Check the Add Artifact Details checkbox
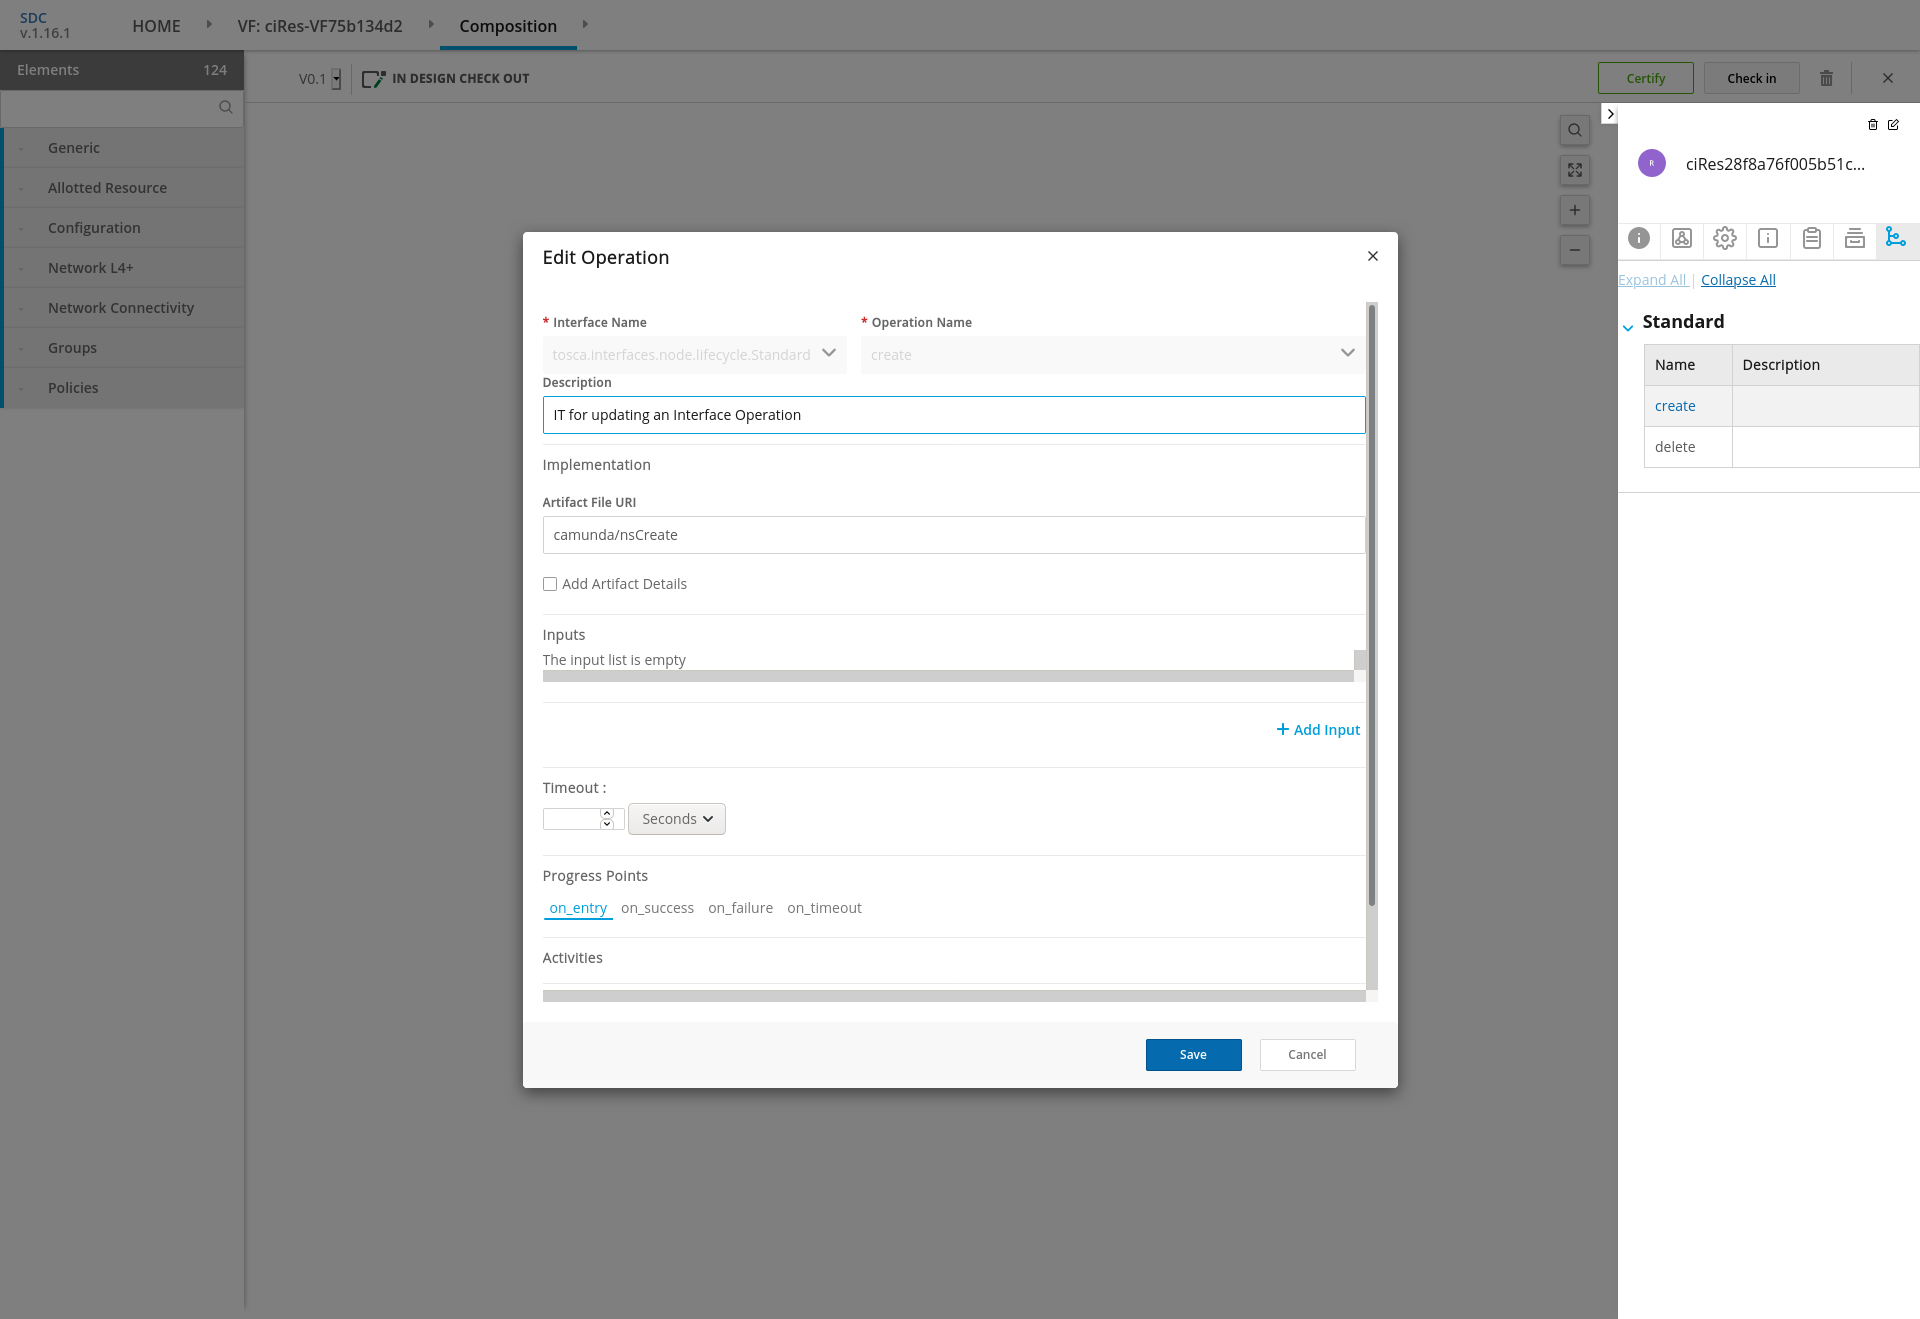The image size is (1920, 1319). pyautogui.click(x=550, y=584)
